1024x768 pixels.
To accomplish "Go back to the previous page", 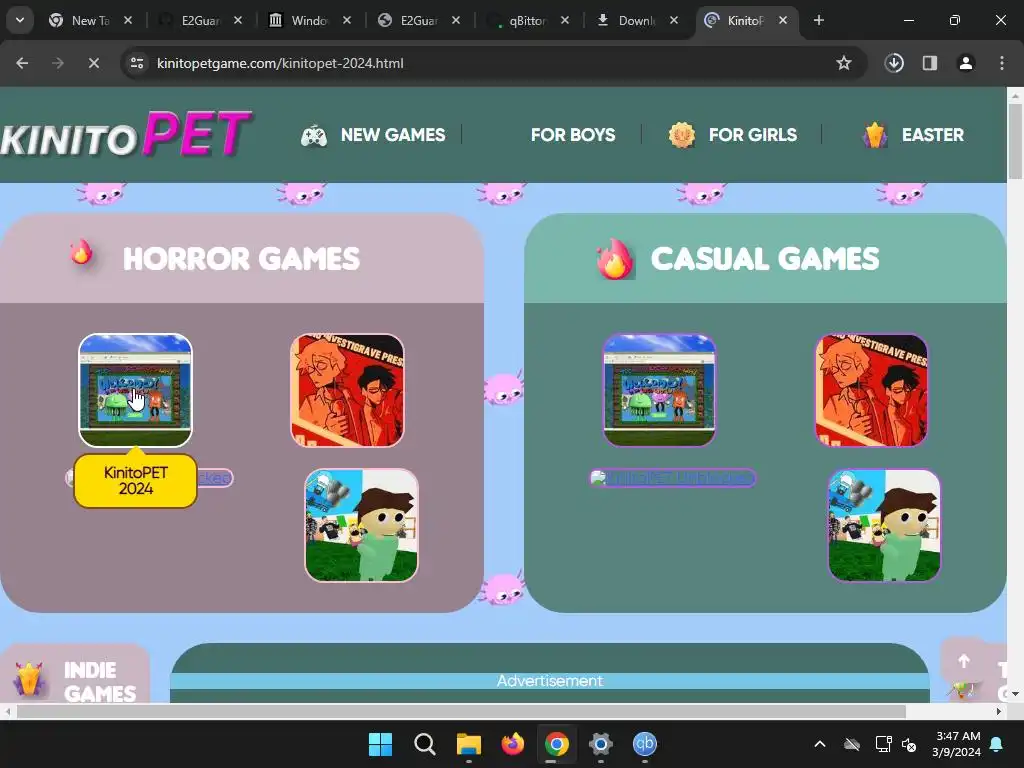I will point(22,63).
